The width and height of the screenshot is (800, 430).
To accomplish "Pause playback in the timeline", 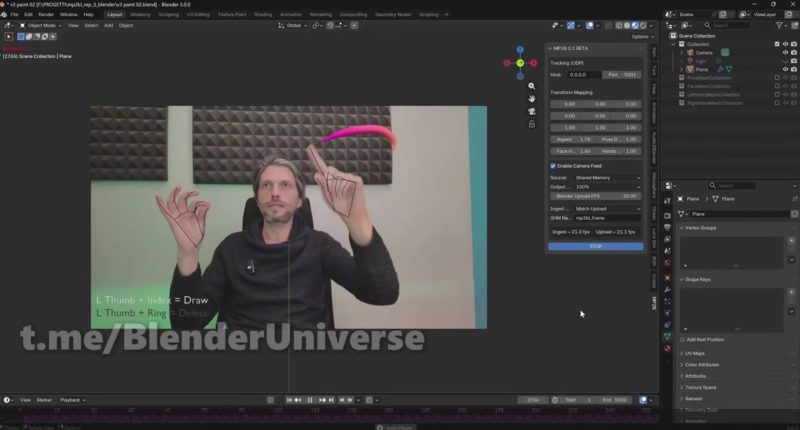I will pos(310,400).
